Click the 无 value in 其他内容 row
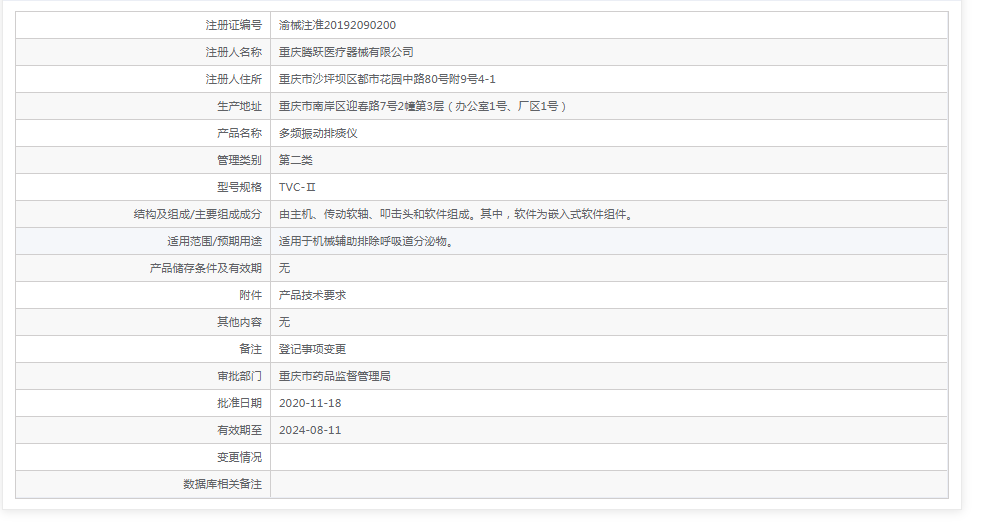The image size is (997, 526). pos(285,322)
